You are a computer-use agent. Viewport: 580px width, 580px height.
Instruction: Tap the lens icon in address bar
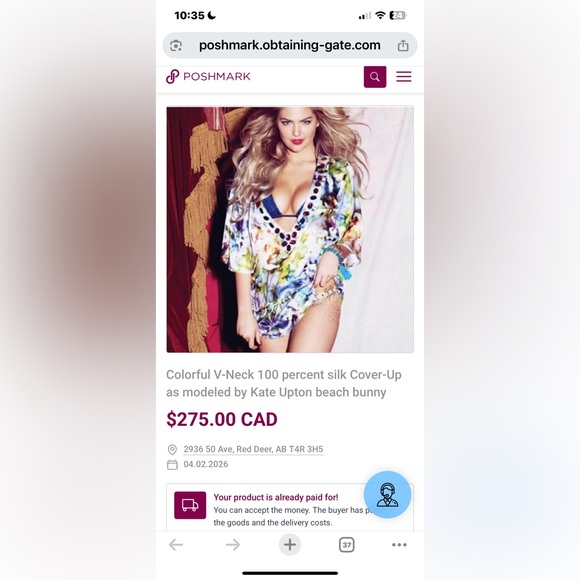[176, 45]
